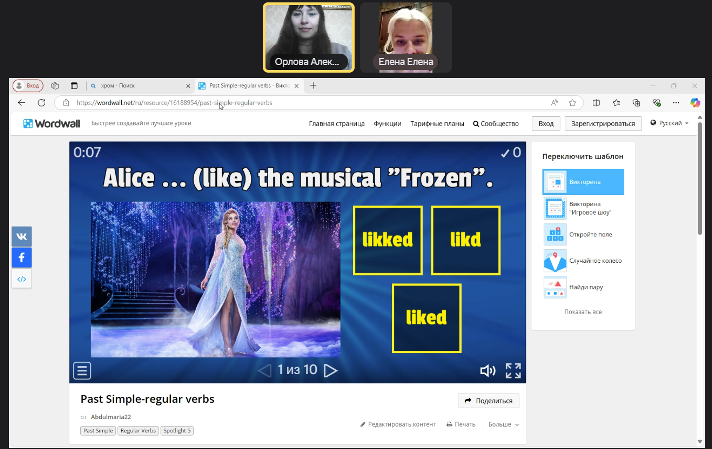The height and width of the screenshot is (449, 712).
Task: Open the Copilot sidebar icon
Action: point(695,103)
